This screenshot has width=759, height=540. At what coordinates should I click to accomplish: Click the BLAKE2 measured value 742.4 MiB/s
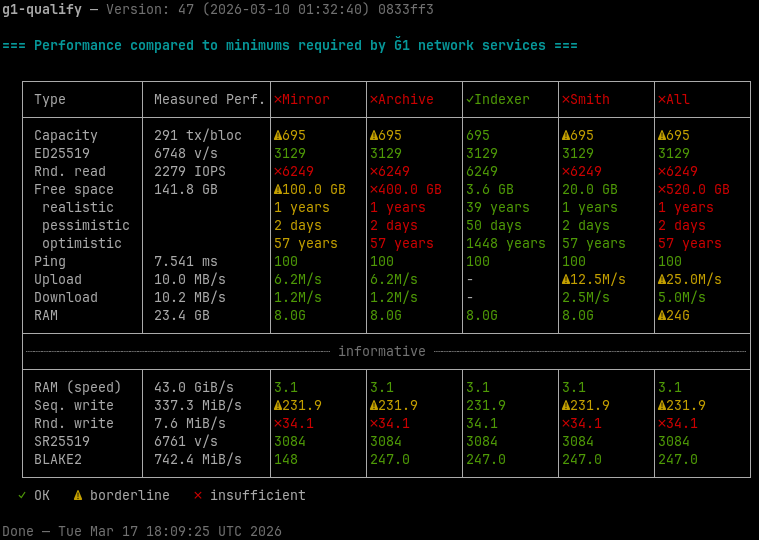(x=198, y=459)
